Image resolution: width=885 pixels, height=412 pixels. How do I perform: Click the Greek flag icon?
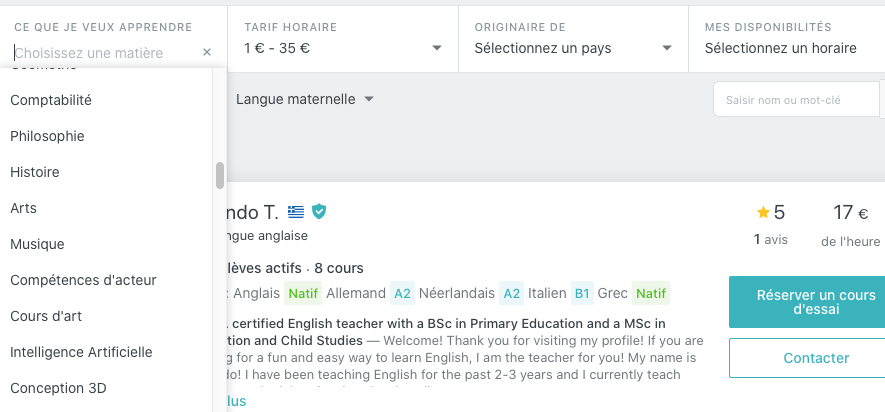click(x=296, y=211)
